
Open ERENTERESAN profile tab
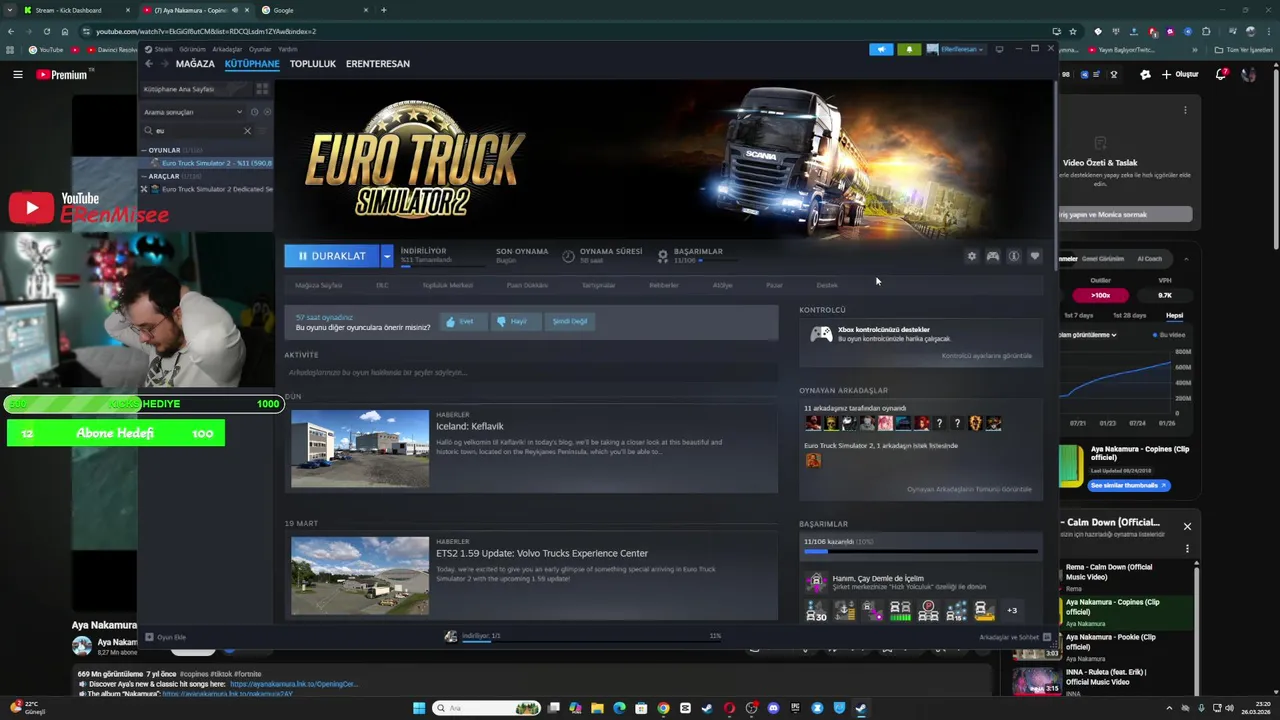coord(378,64)
